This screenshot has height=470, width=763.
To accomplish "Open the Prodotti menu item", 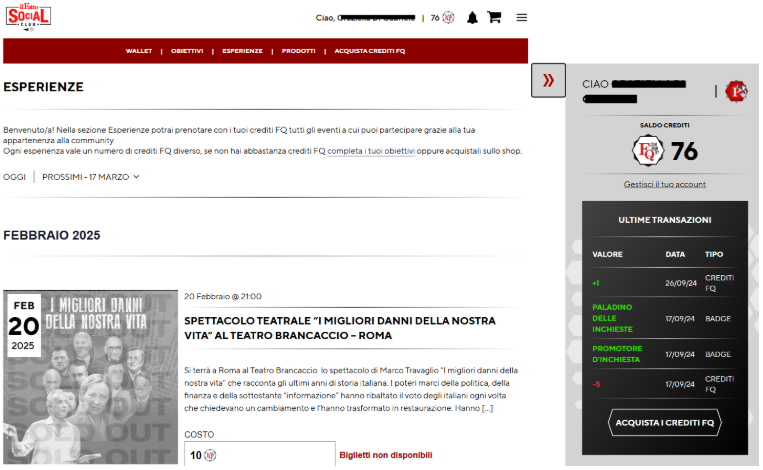I will point(298,51).
